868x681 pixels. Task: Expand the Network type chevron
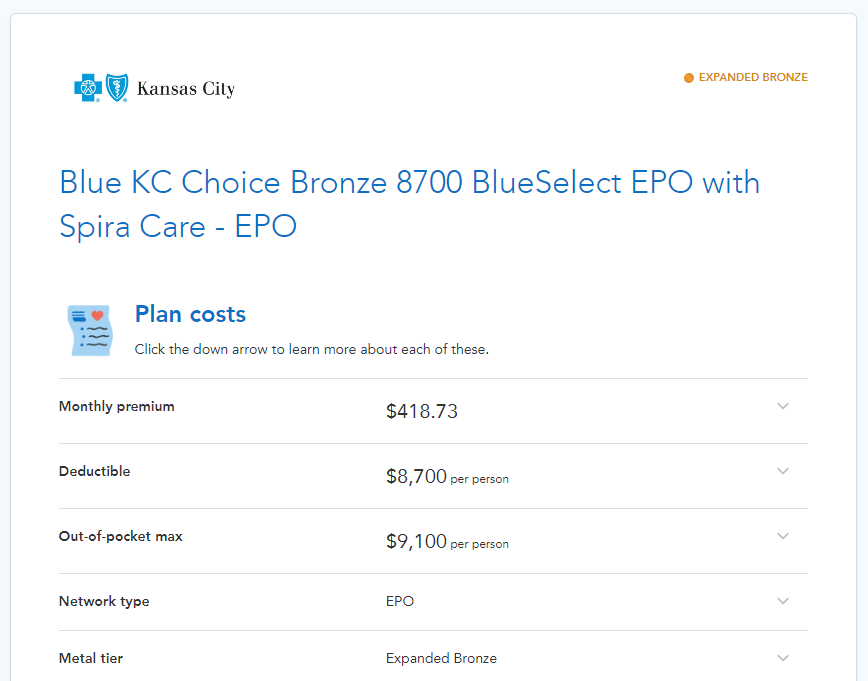(783, 601)
